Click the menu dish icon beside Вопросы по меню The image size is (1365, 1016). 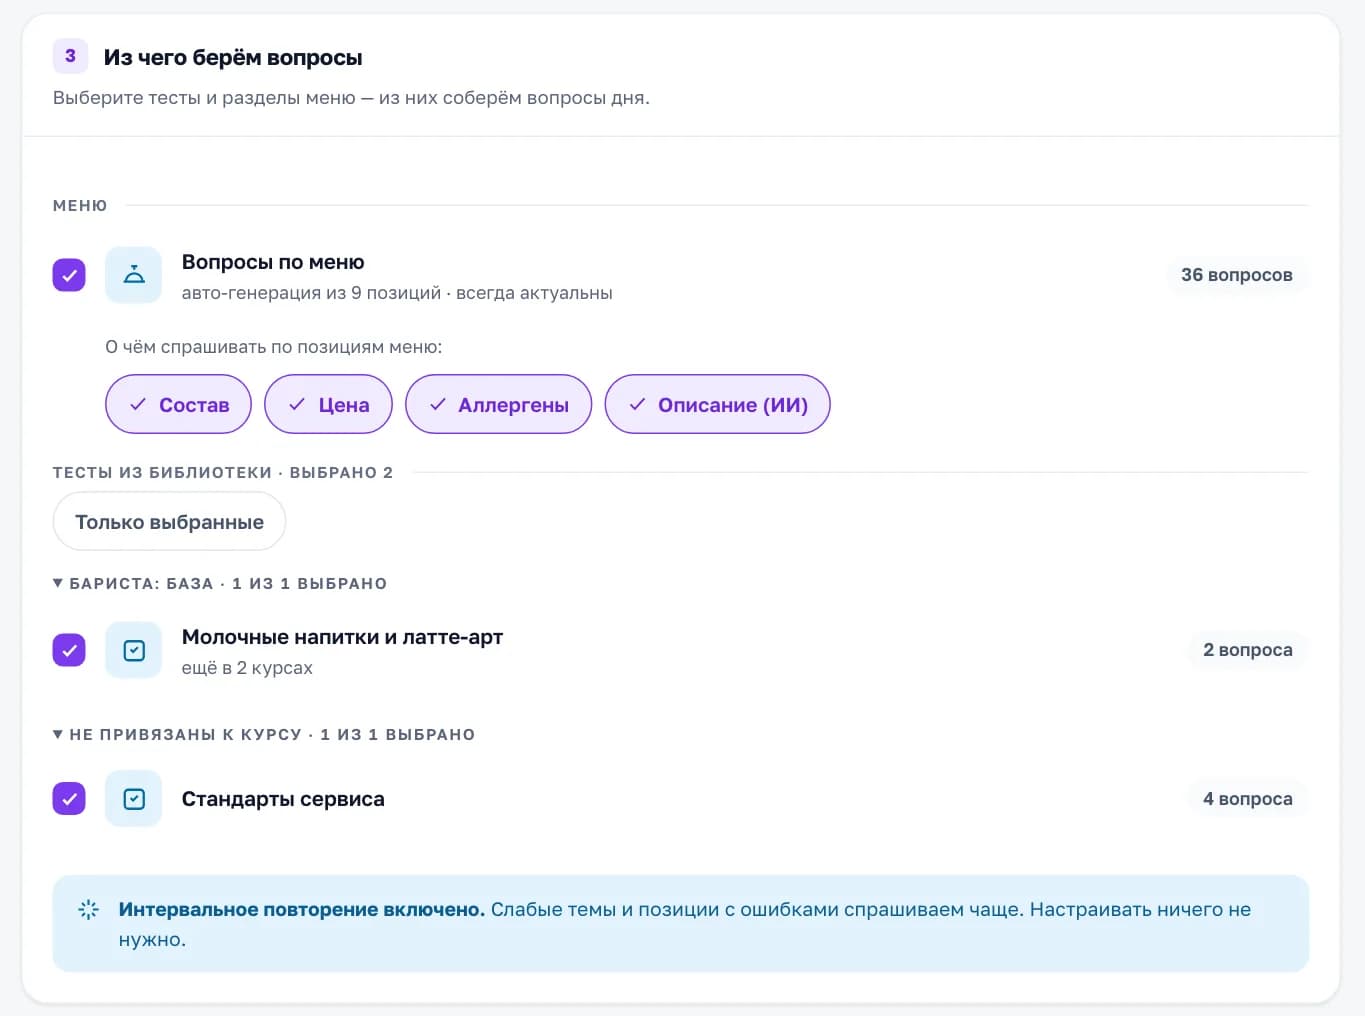pos(133,275)
